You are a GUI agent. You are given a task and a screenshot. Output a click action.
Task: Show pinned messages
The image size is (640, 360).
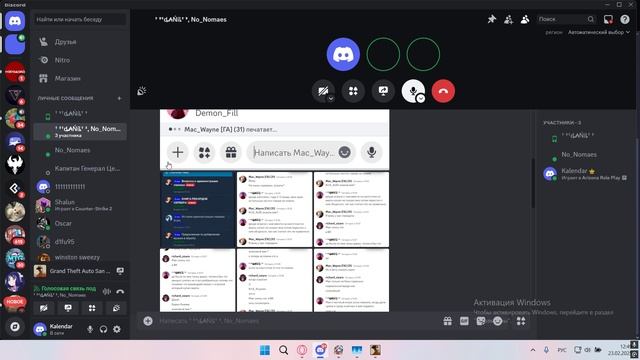point(492,19)
